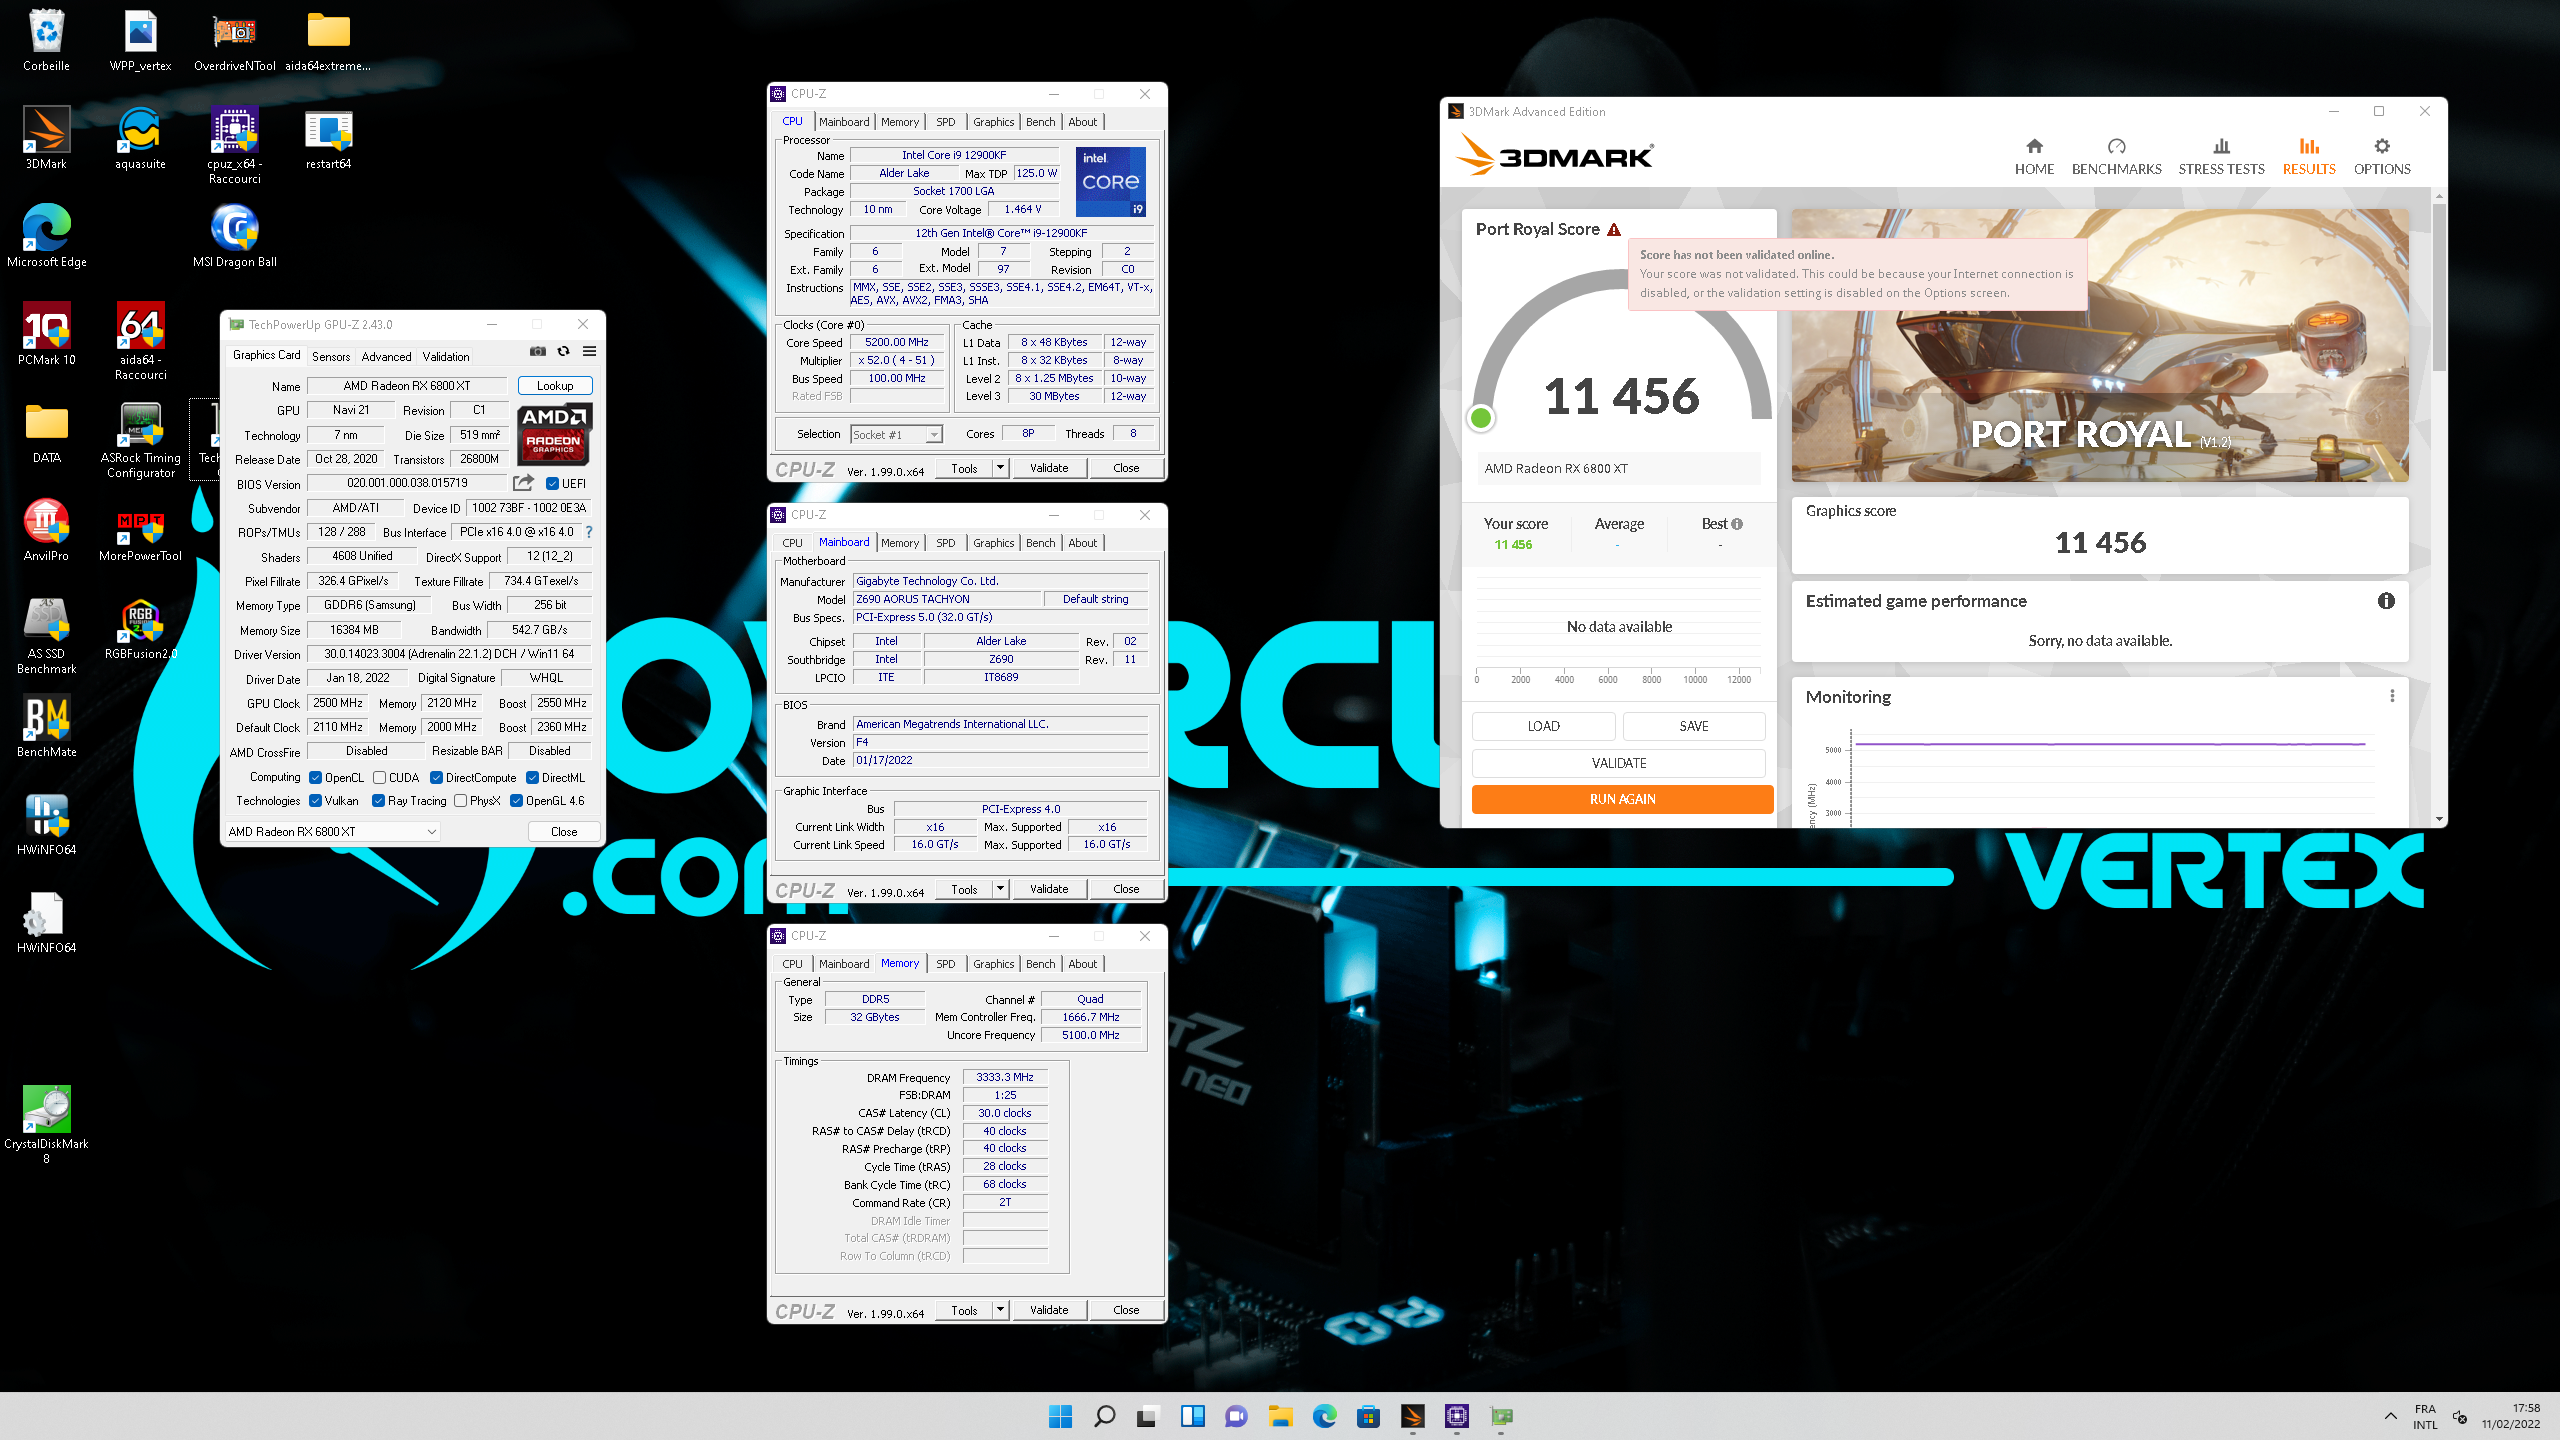
Task: Click Windows Start button on taskbar
Action: click(1060, 1416)
